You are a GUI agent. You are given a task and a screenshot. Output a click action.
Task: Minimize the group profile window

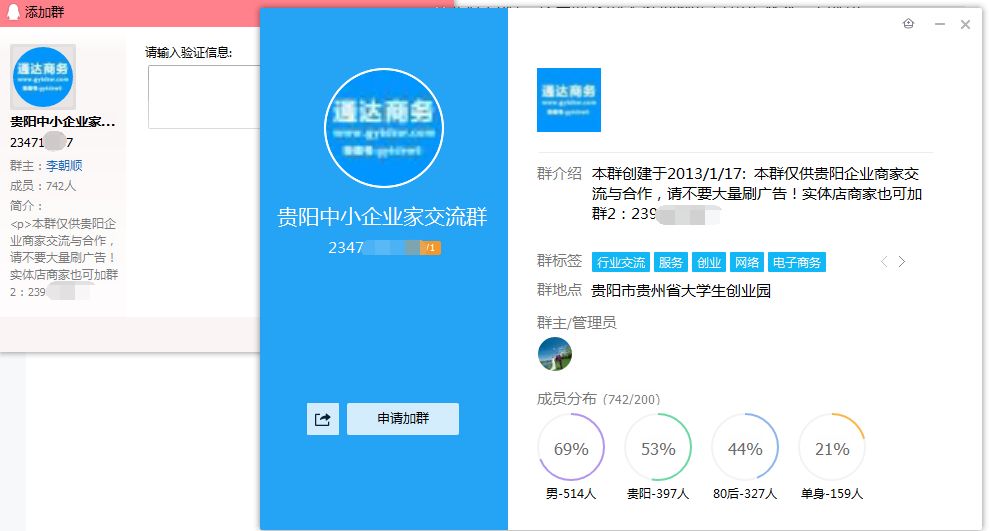[x=939, y=25]
